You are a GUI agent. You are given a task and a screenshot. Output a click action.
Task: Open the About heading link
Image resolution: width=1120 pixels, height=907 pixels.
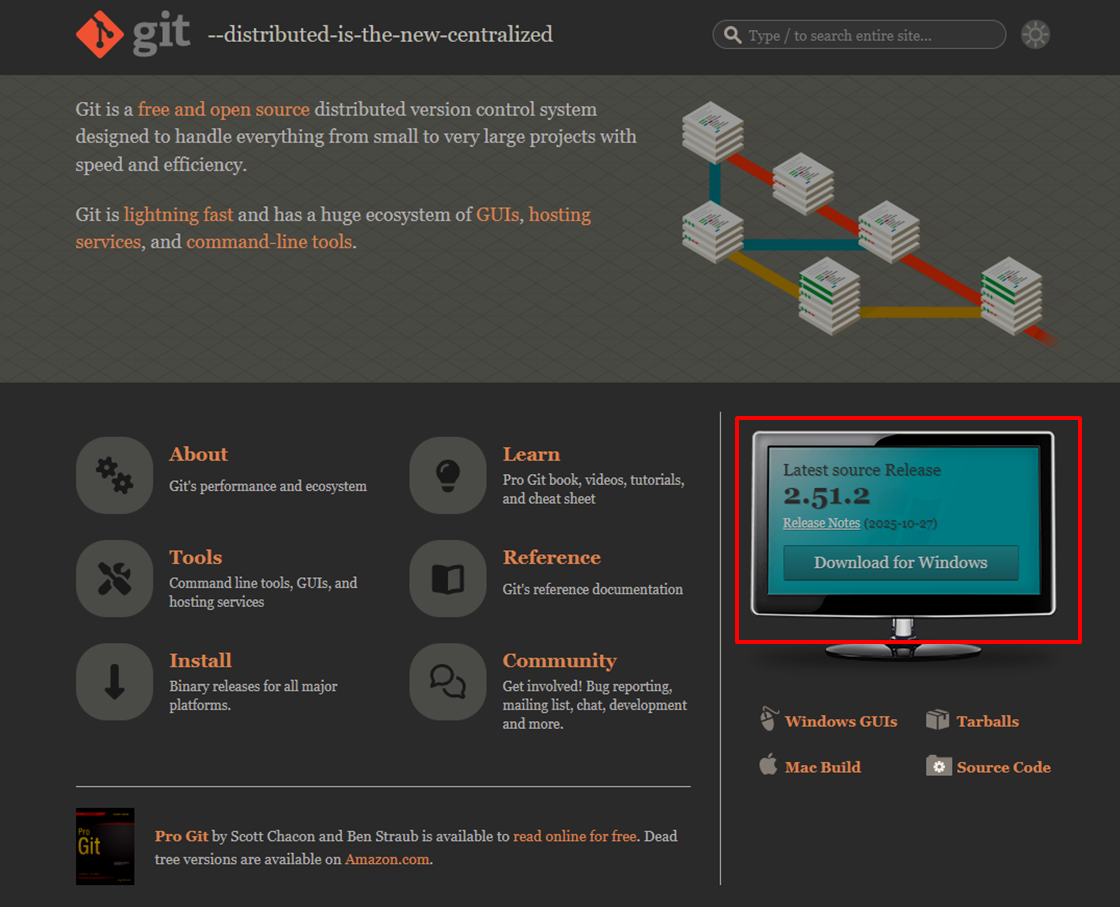pyautogui.click(x=199, y=454)
